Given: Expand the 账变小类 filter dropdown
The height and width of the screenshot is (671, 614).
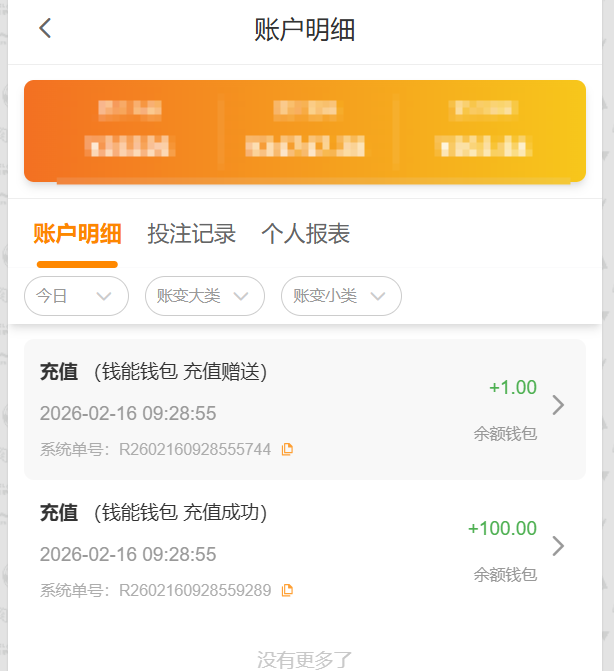Looking at the screenshot, I should pos(341,296).
